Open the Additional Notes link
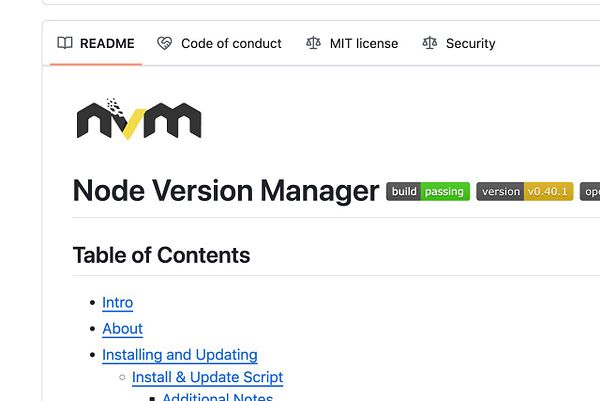Image resolution: width=600 pixels, height=401 pixels. click(217, 397)
